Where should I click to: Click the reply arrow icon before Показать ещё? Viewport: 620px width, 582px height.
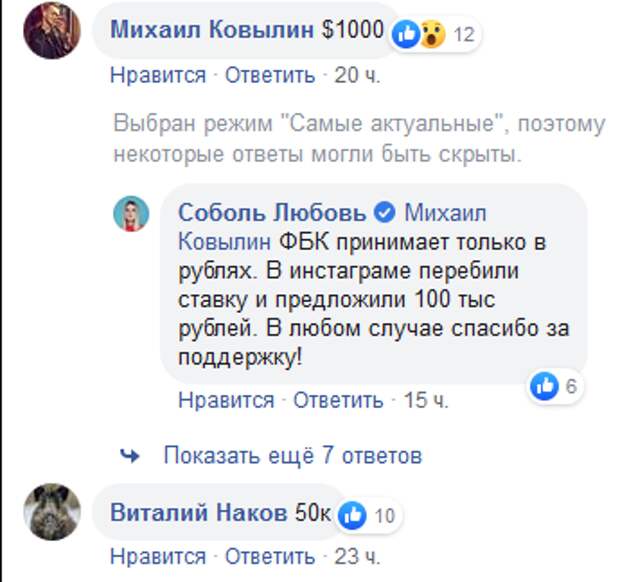click(129, 456)
